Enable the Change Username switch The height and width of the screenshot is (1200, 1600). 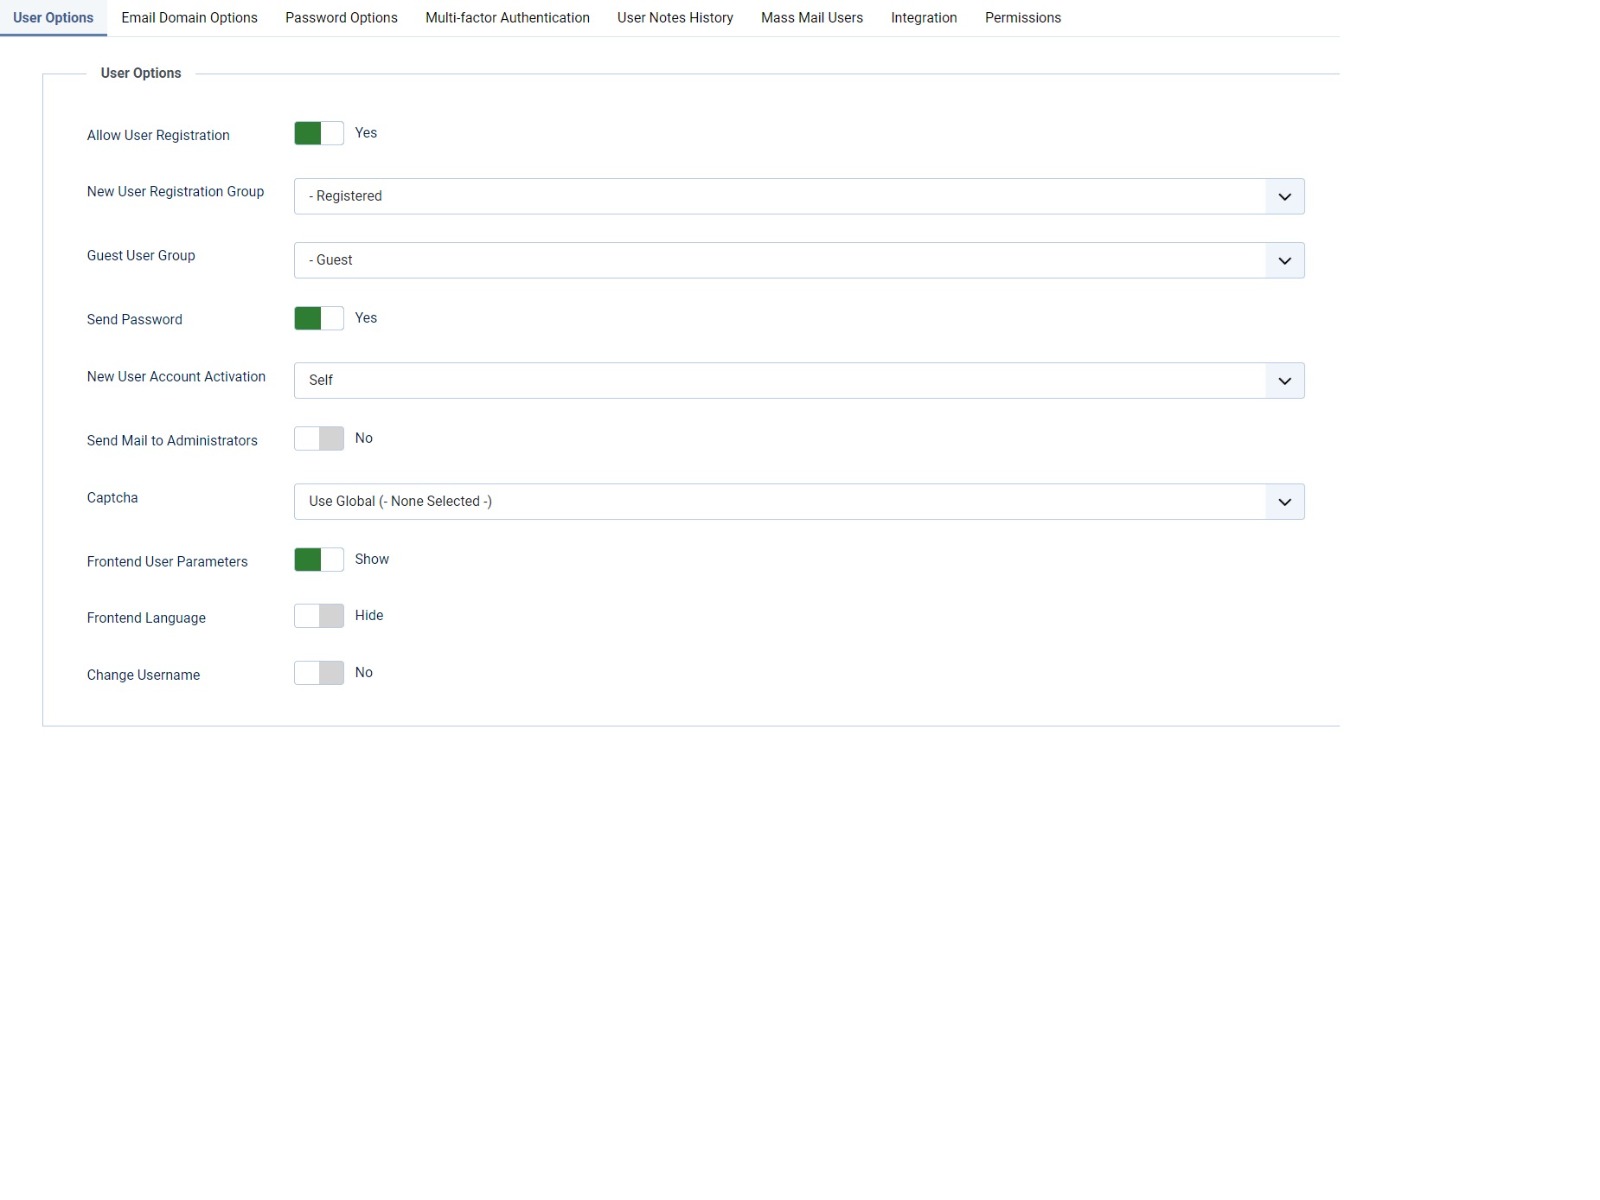(319, 673)
